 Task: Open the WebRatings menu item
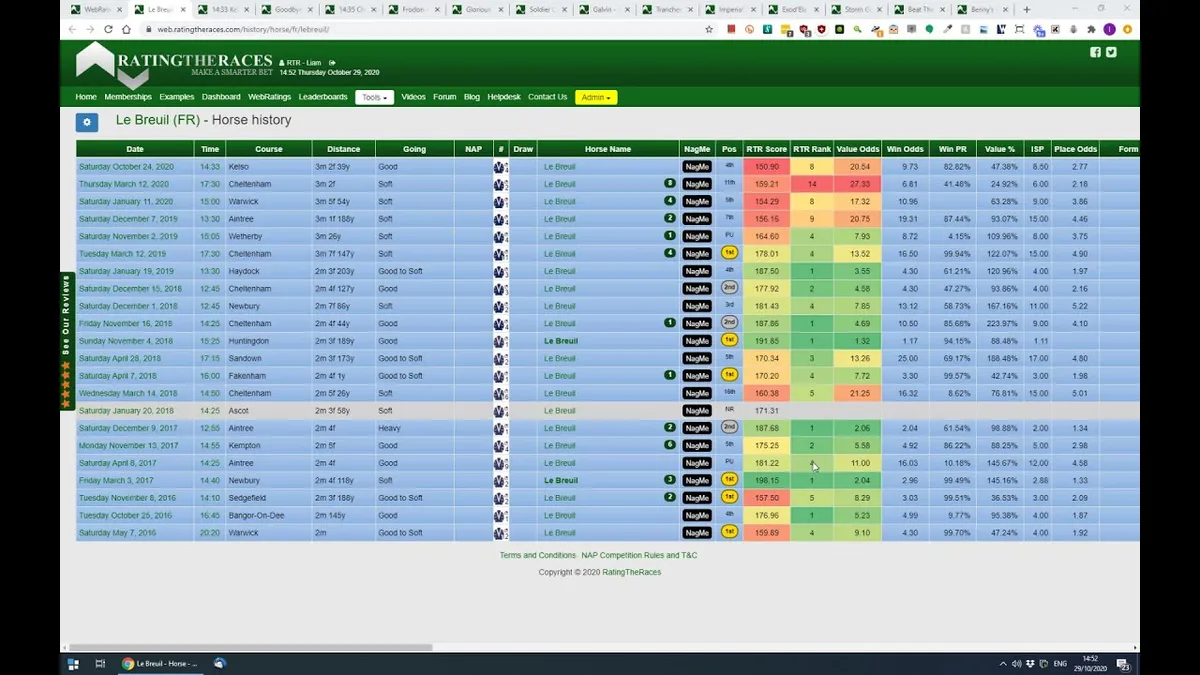tap(269, 97)
